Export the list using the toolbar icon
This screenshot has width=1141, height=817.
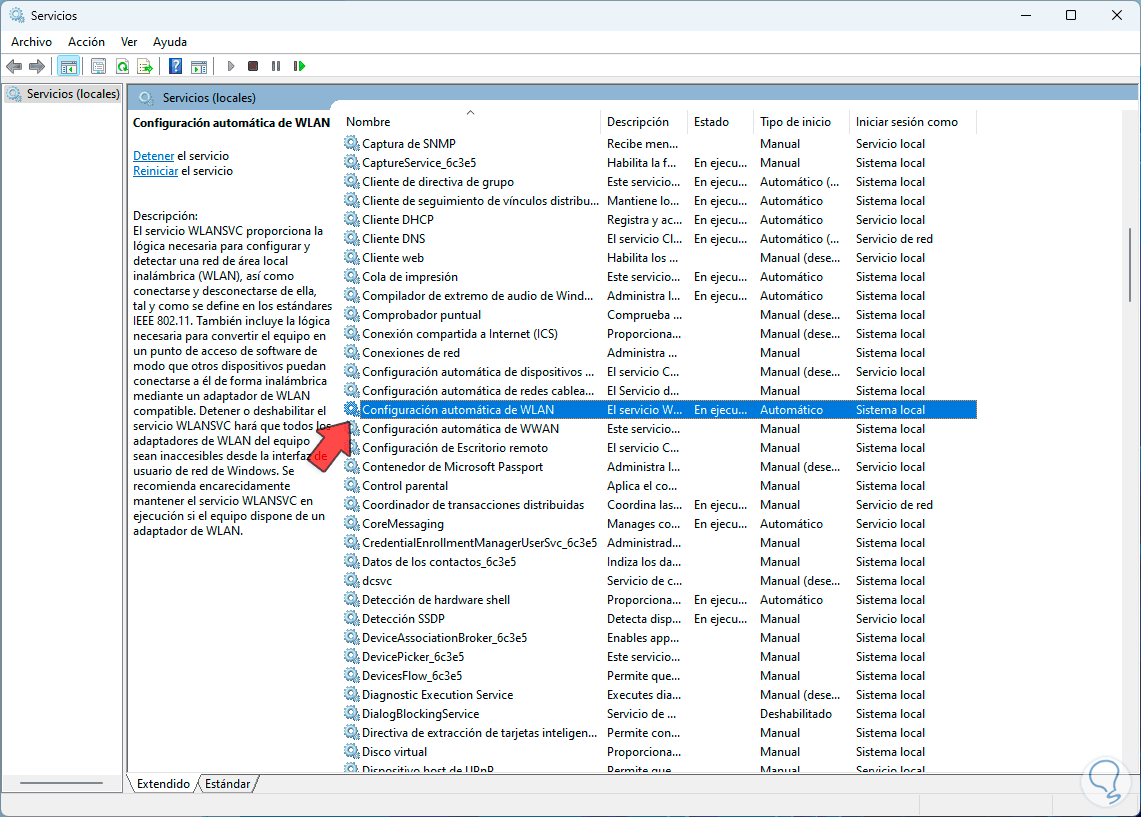[145, 66]
